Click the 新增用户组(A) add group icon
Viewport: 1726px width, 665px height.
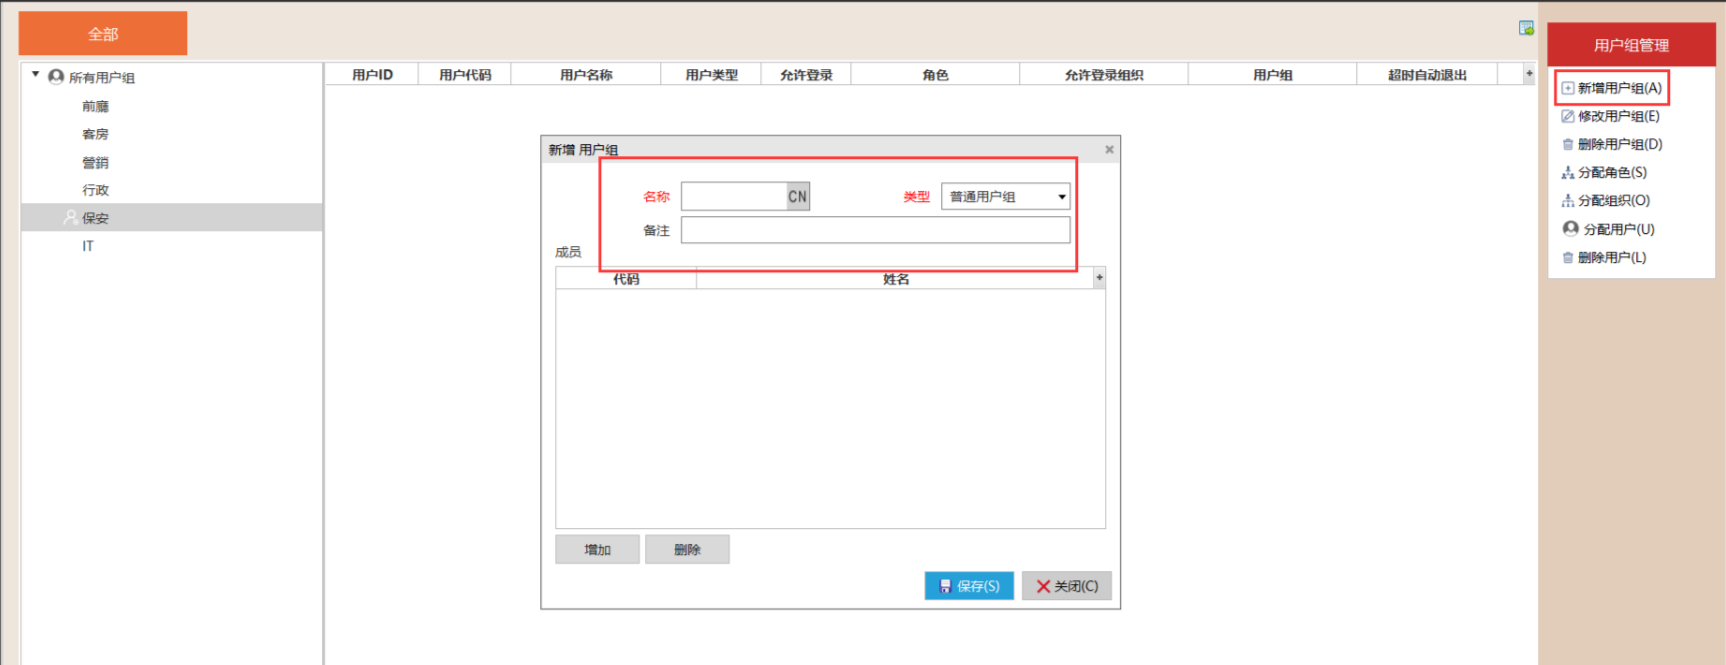(x=1568, y=88)
